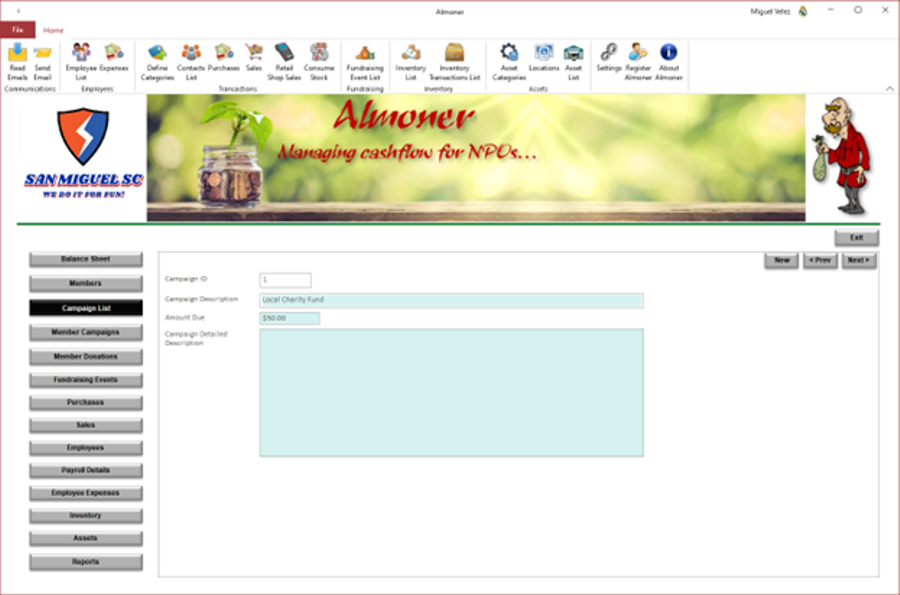This screenshot has width=900, height=595.
Task: Open Settings in the ribbon
Action: point(608,58)
